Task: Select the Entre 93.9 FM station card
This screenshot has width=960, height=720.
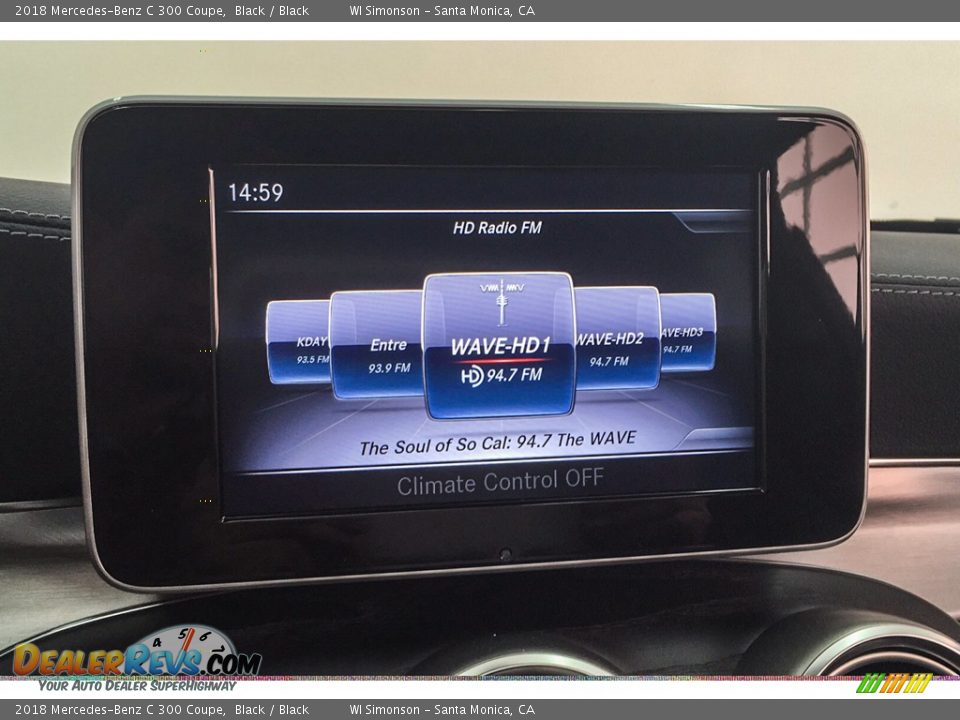Action: (x=377, y=345)
